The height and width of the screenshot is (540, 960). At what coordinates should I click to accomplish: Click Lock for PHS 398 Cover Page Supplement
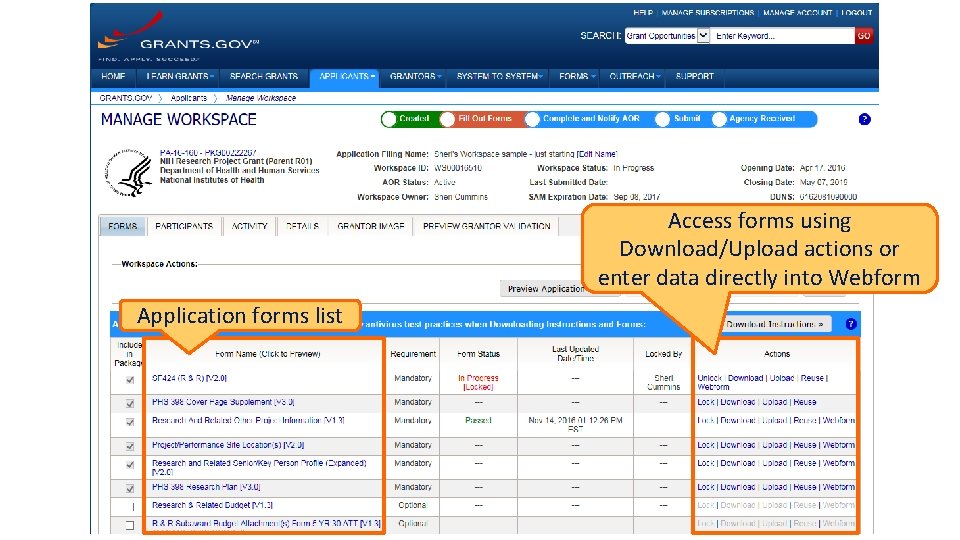tap(706, 402)
